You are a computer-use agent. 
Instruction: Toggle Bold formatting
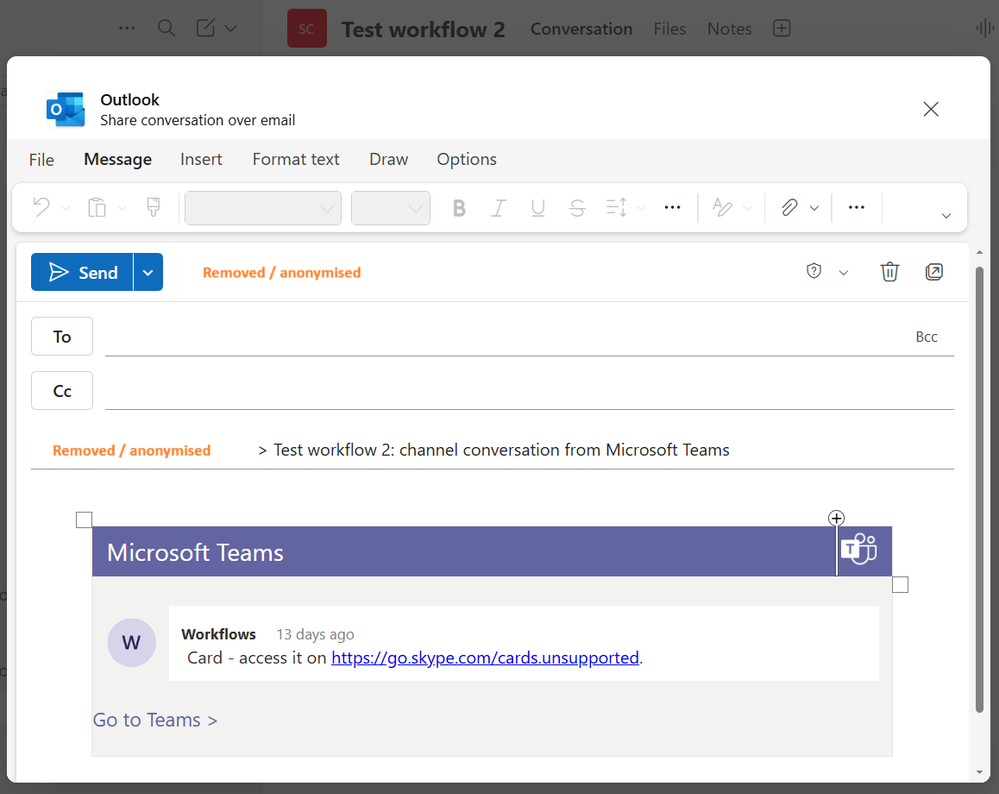pyautogui.click(x=459, y=208)
